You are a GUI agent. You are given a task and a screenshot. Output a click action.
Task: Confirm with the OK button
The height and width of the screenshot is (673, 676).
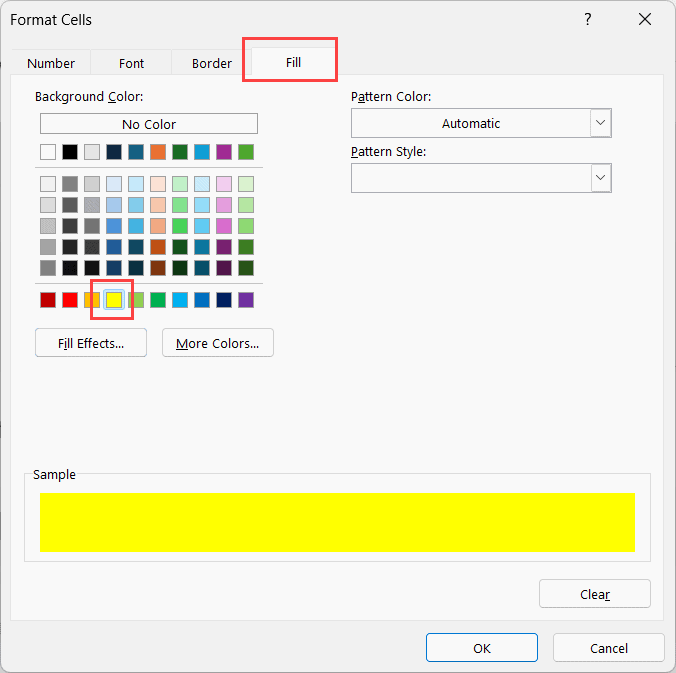[x=482, y=648]
